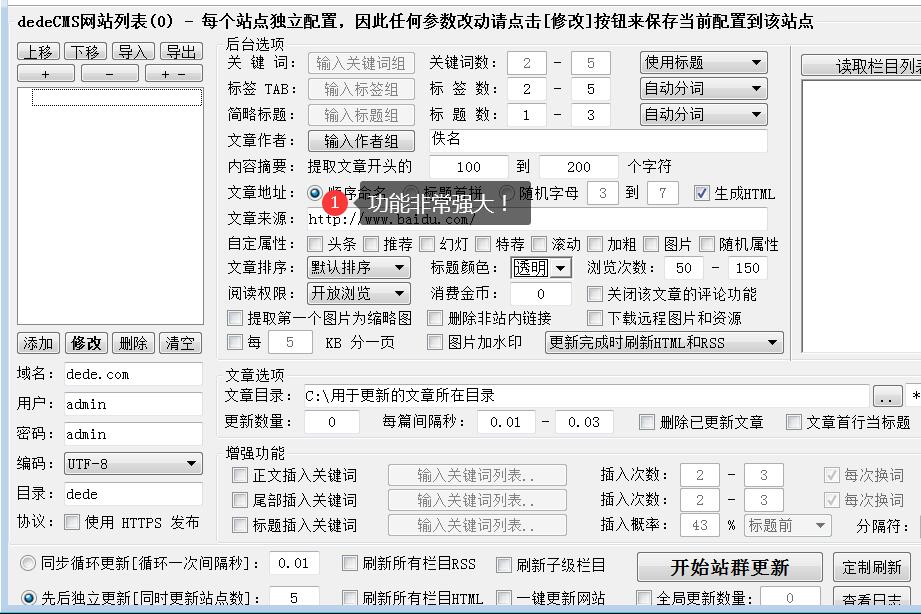The width and height of the screenshot is (921, 614).
Task: Open the 更新完成时刷新HTML和RSS dropdown
Action: click(664, 342)
